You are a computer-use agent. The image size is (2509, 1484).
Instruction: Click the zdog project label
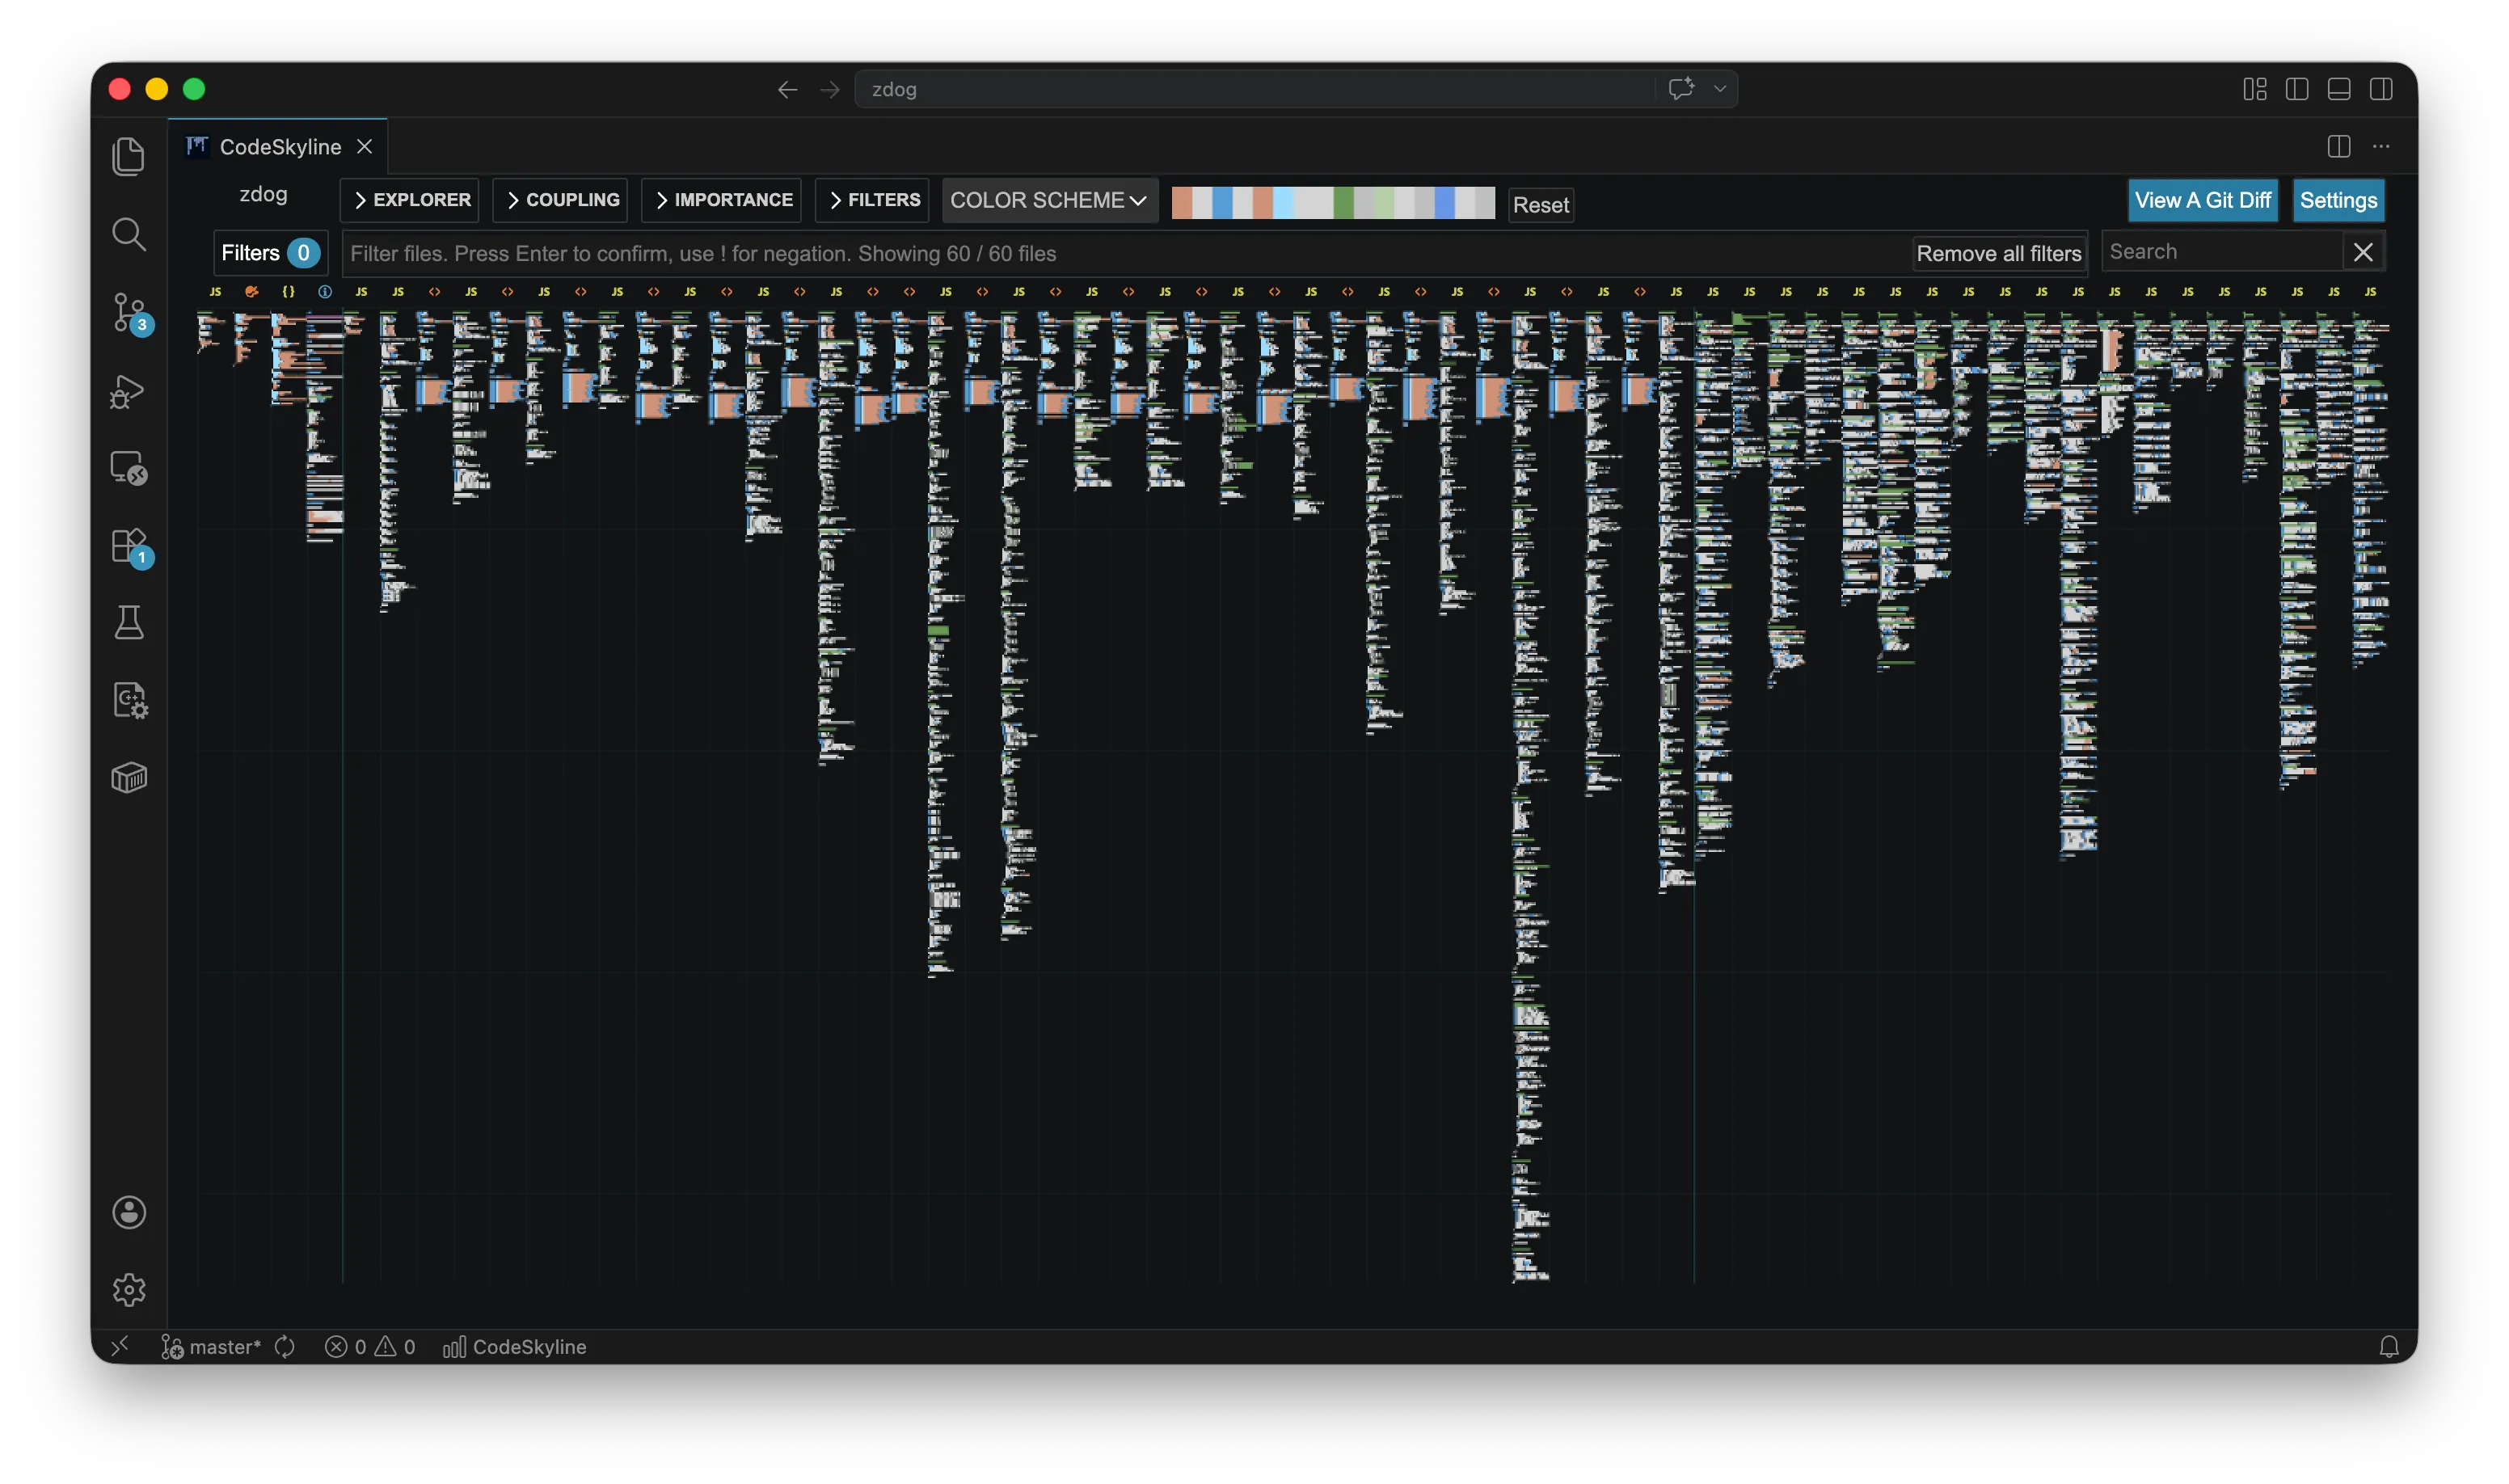(263, 195)
